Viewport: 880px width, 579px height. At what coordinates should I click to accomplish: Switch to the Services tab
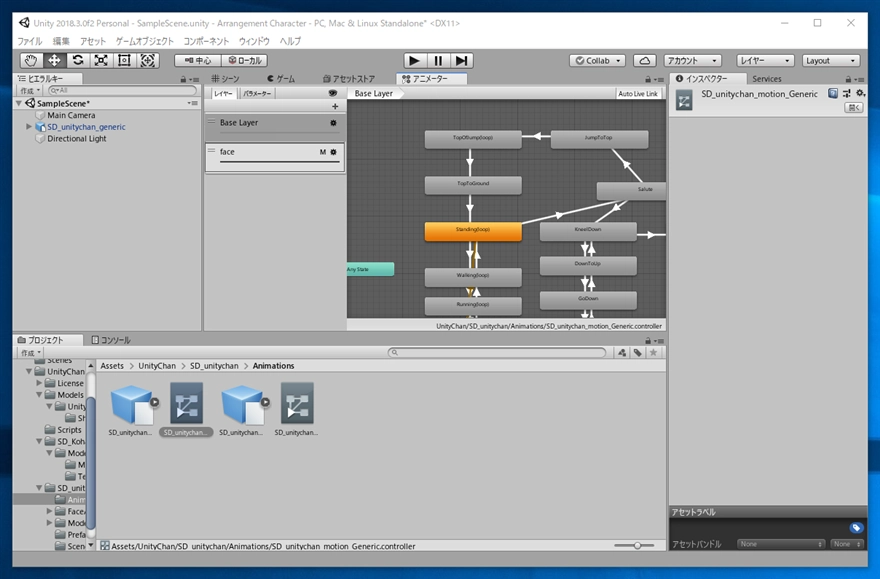(767, 79)
